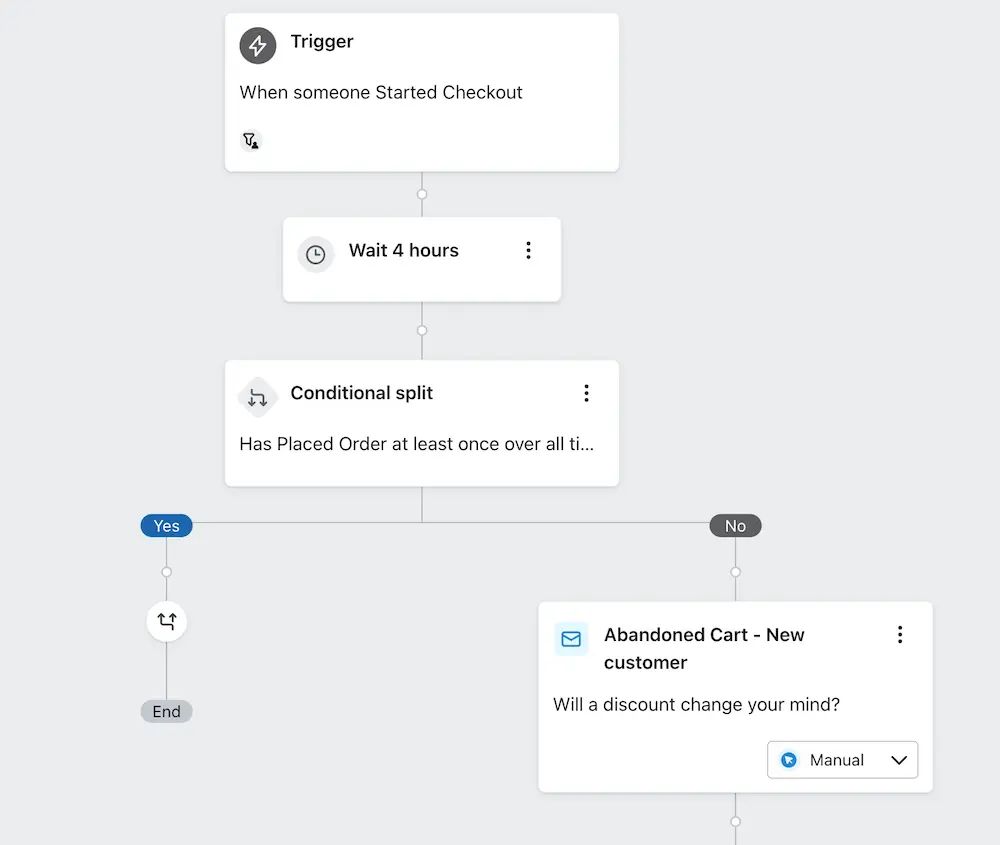
Task: Click the rejoin-path icon under Yes branch
Action: [166, 622]
